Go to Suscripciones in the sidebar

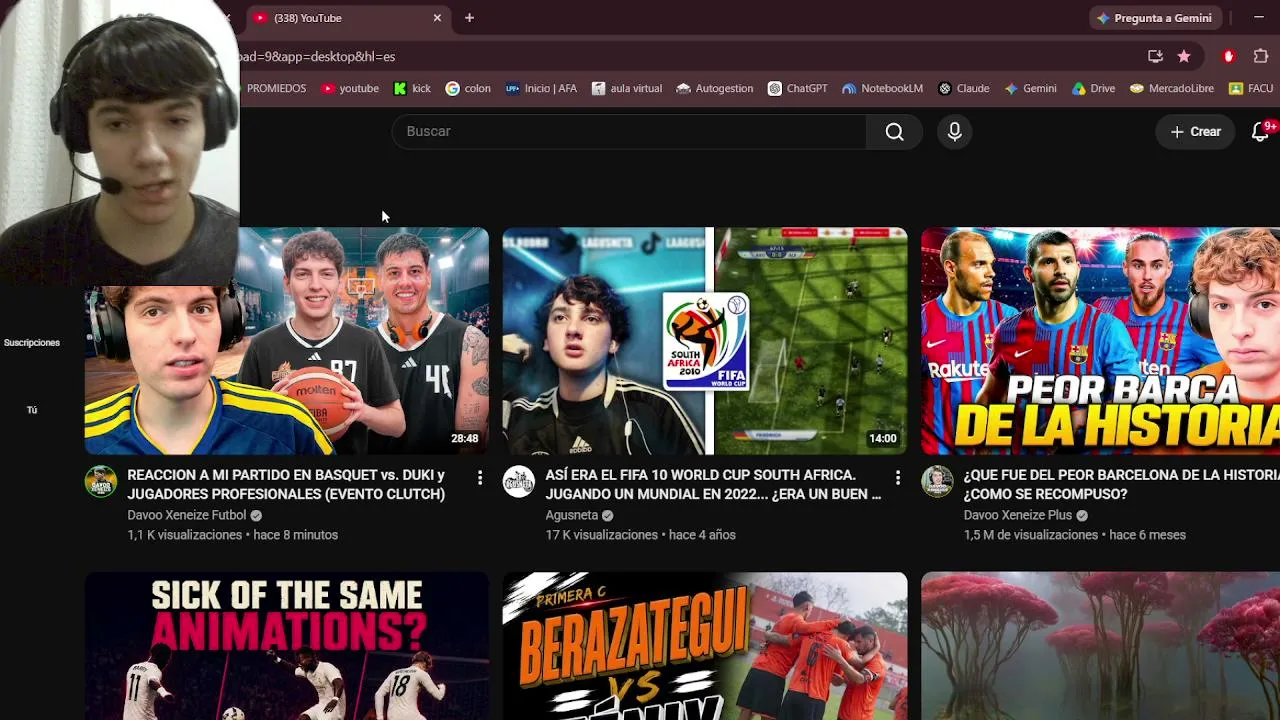click(32, 342)
